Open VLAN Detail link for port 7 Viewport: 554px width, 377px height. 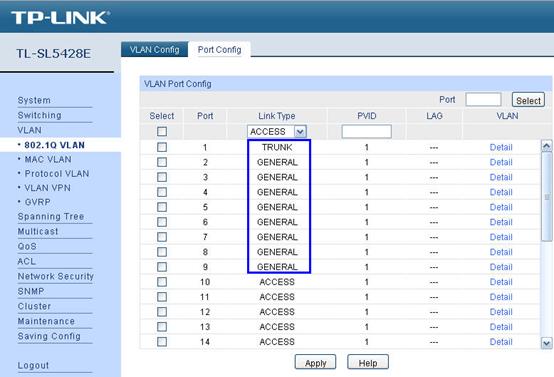[501, 237]
